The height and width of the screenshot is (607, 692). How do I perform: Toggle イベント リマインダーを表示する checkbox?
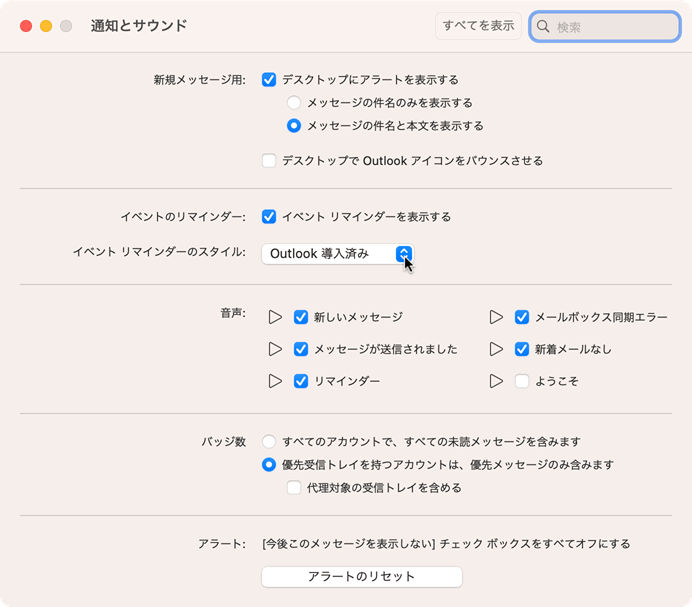pyautogui.click(x=269, y=216)
